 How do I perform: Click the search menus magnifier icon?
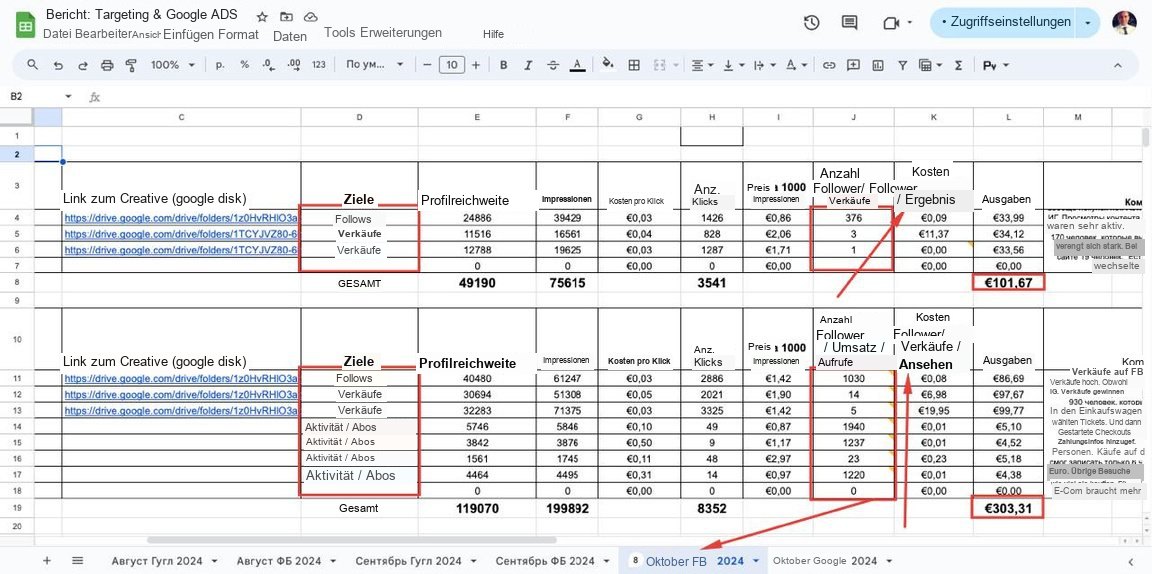click(32, 65)
